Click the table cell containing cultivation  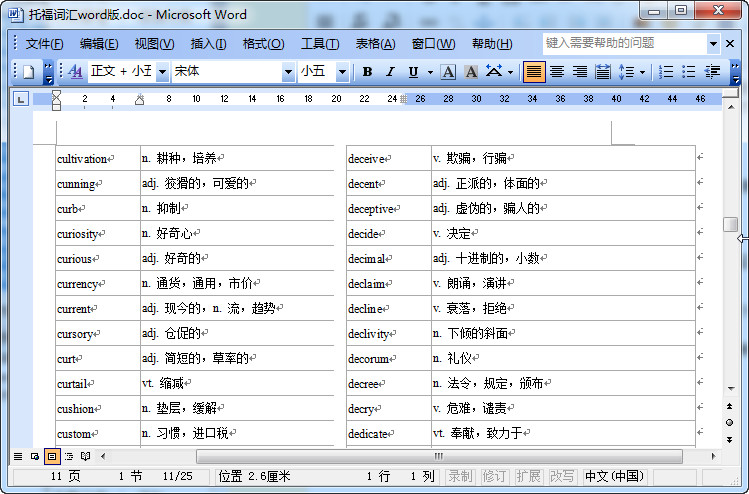98,158
